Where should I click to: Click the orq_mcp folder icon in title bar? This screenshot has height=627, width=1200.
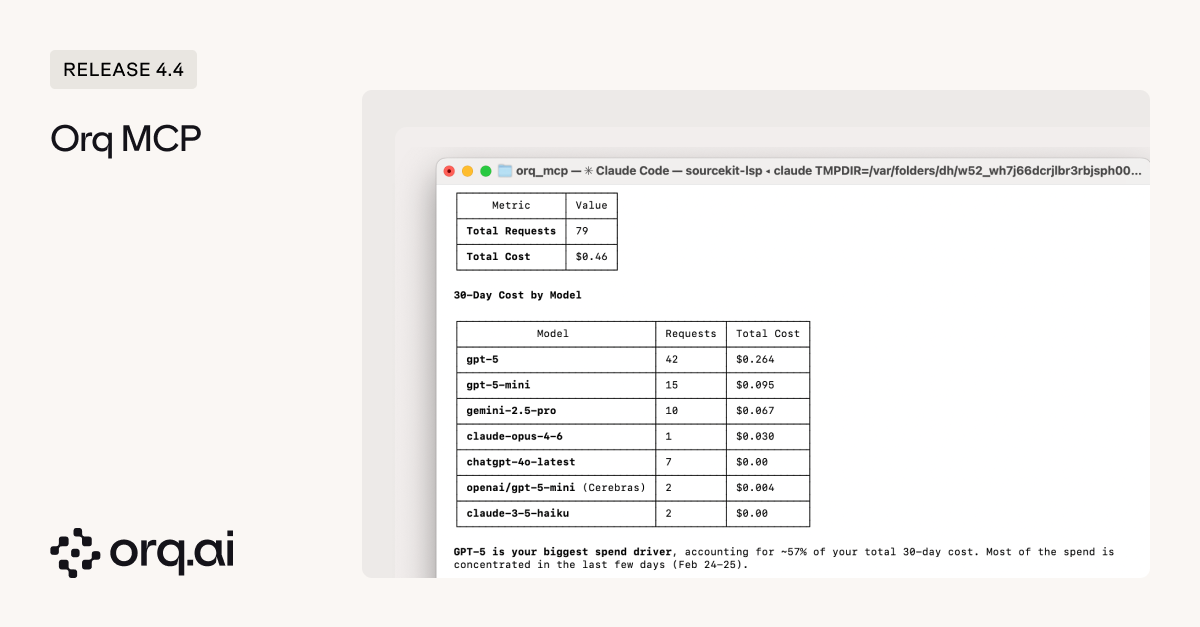505,171
